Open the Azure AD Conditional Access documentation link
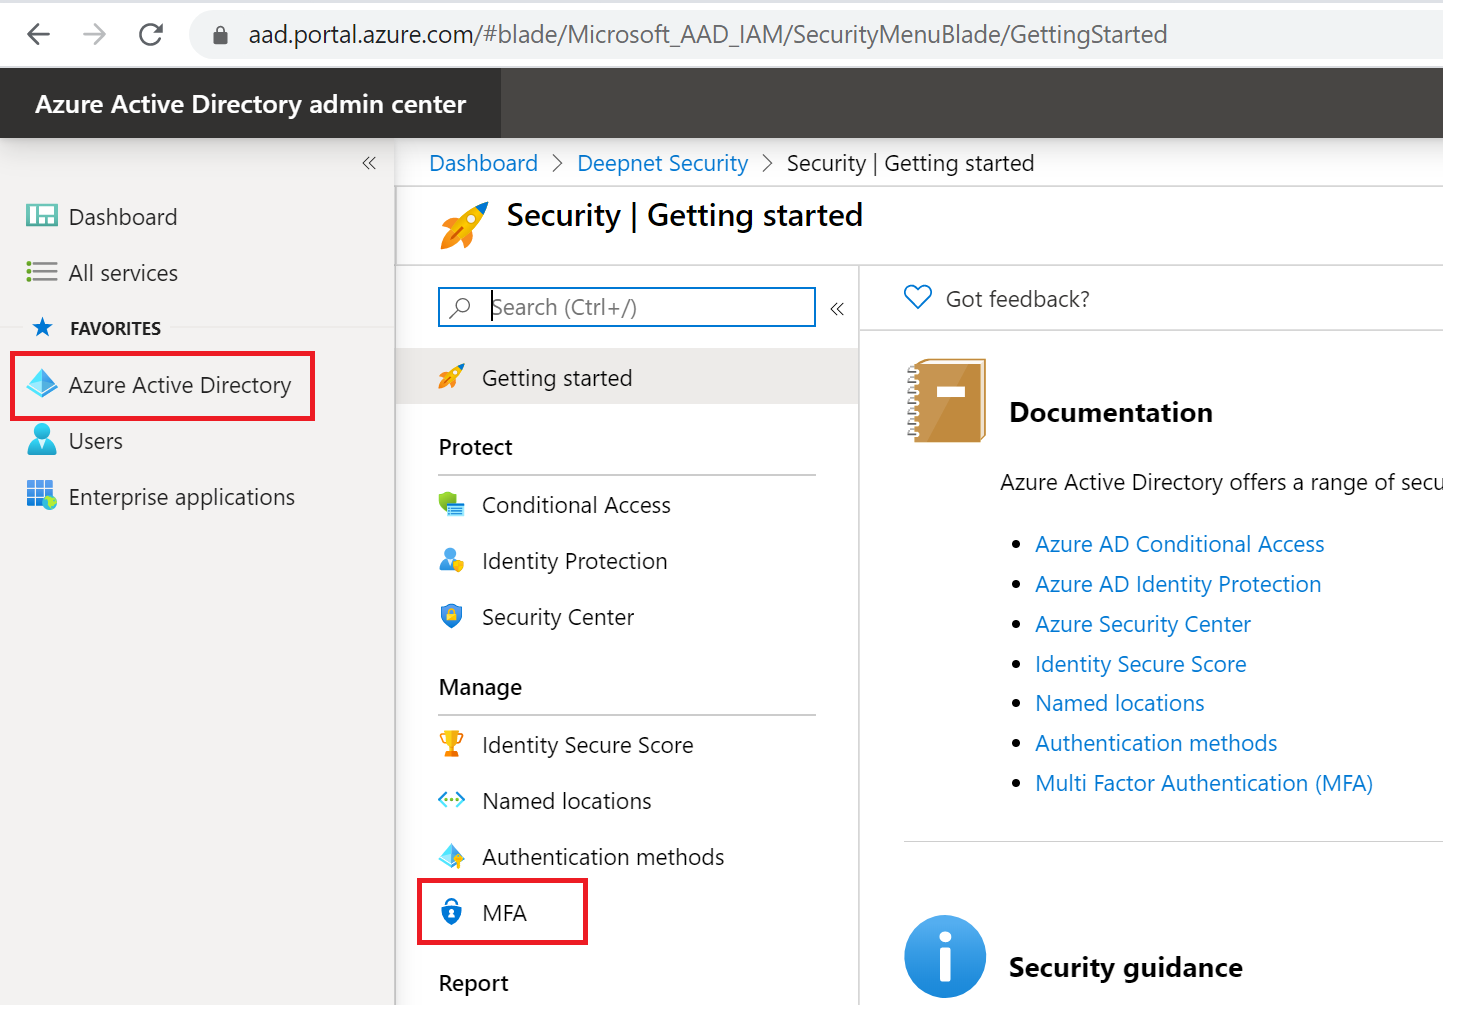The width and height of the screenshot is (1458, 1030). point(1179,544)
